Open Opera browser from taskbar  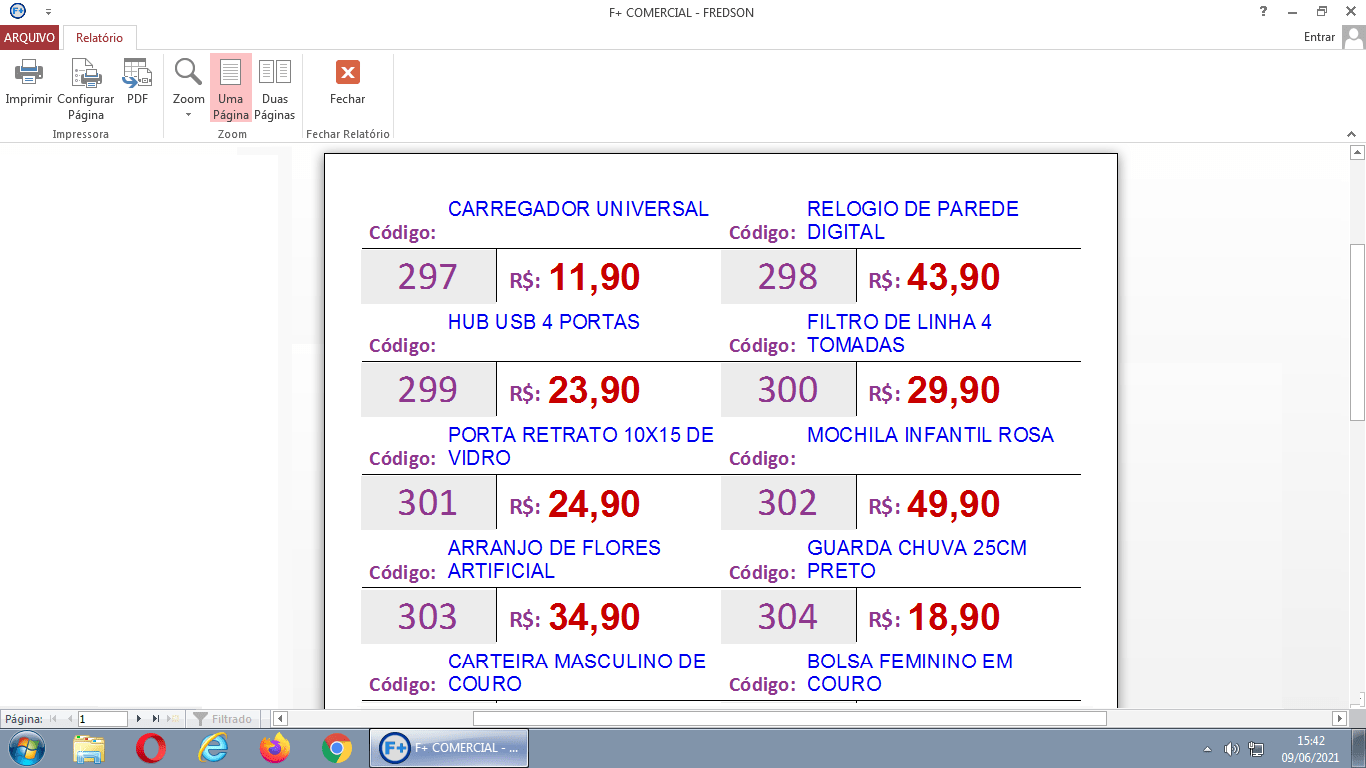(x=151, y=748)
